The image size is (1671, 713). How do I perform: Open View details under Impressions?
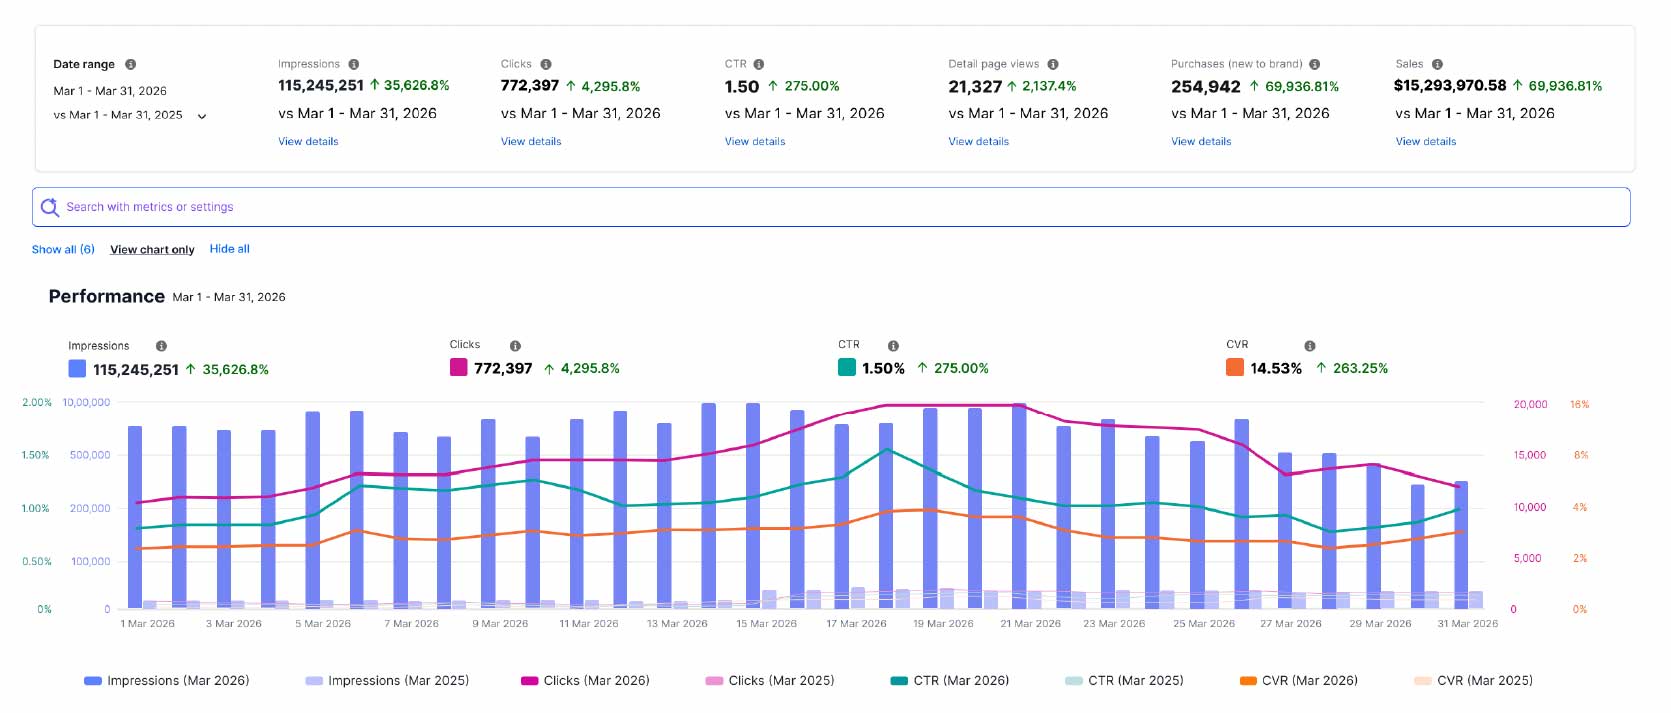[308, 142]
